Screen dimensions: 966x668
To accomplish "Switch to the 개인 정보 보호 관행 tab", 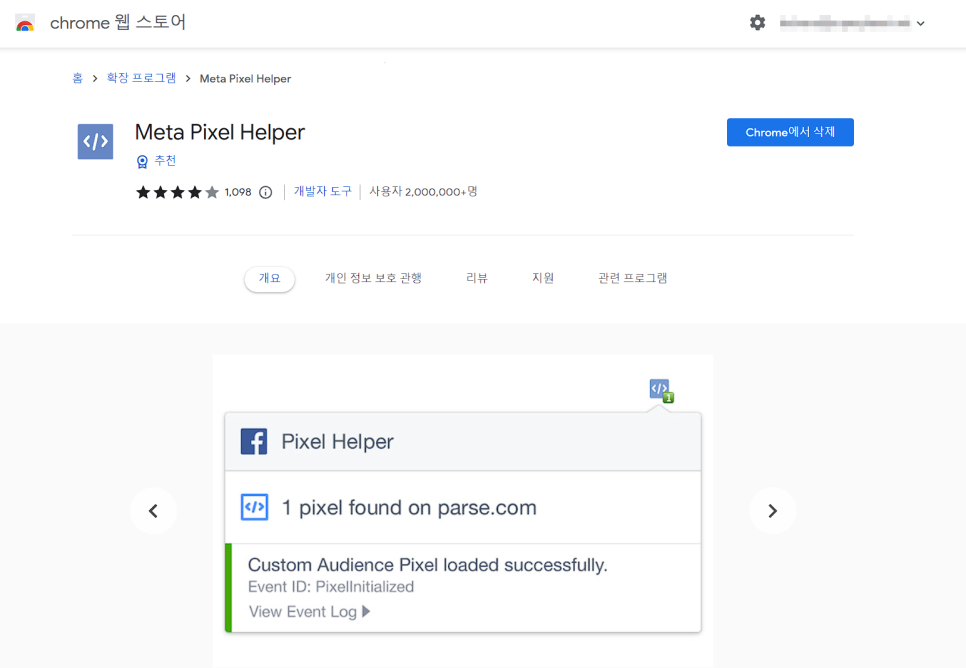I will click(373, 279).
